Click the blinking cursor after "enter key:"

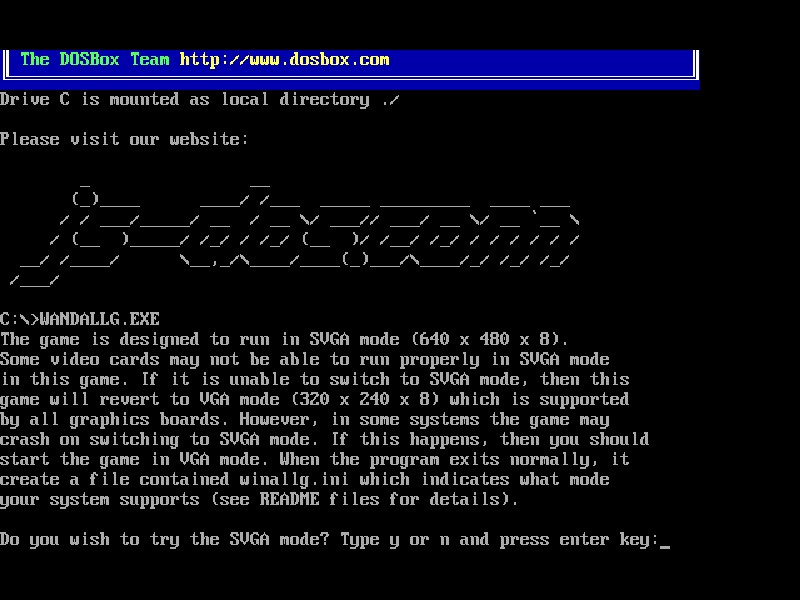click(x=665, y=541)
